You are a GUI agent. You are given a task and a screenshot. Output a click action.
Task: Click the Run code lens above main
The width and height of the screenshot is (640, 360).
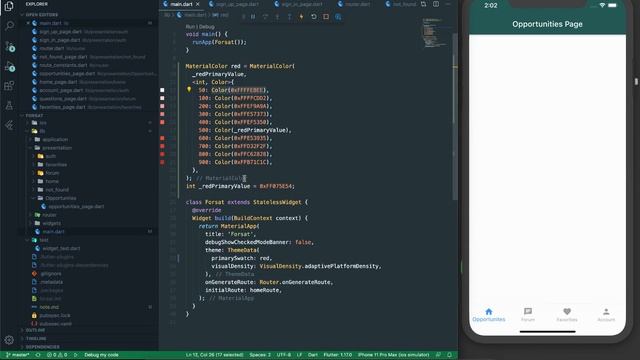(190, 27)
